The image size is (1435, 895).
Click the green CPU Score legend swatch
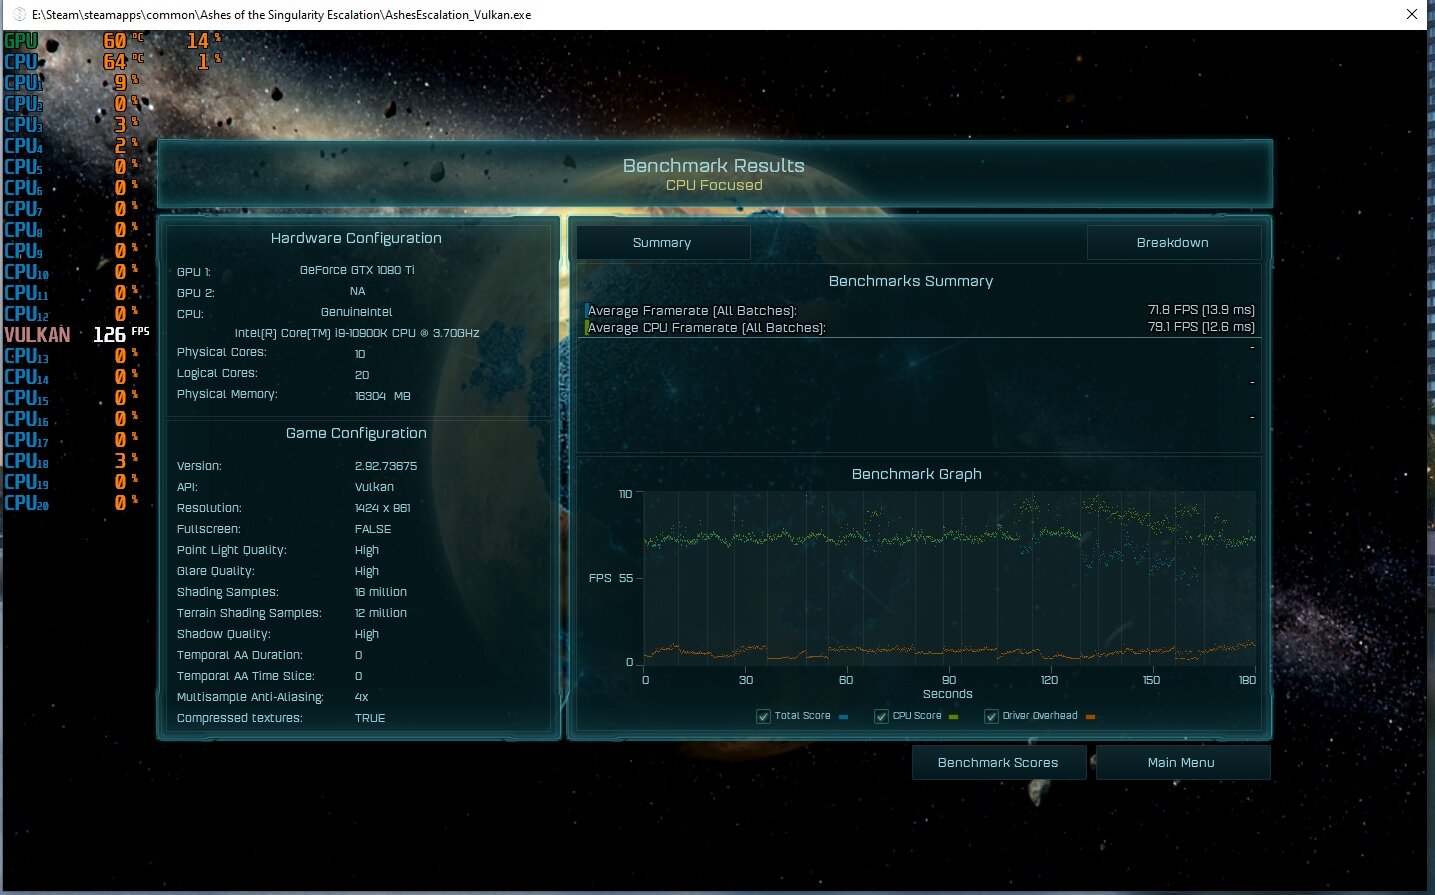pyautogui.click(x=953, y=717)
